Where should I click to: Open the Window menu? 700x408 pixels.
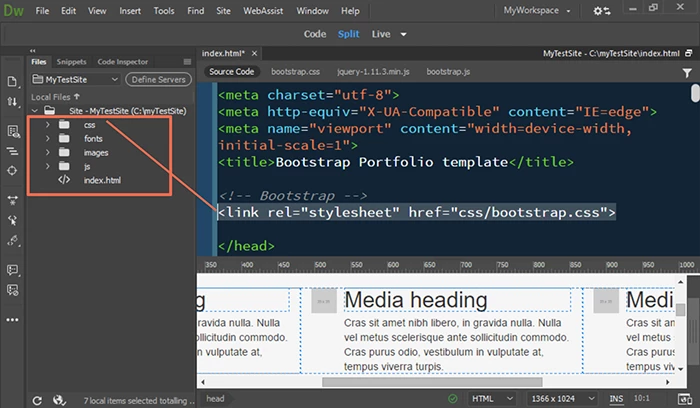(312, 11)
